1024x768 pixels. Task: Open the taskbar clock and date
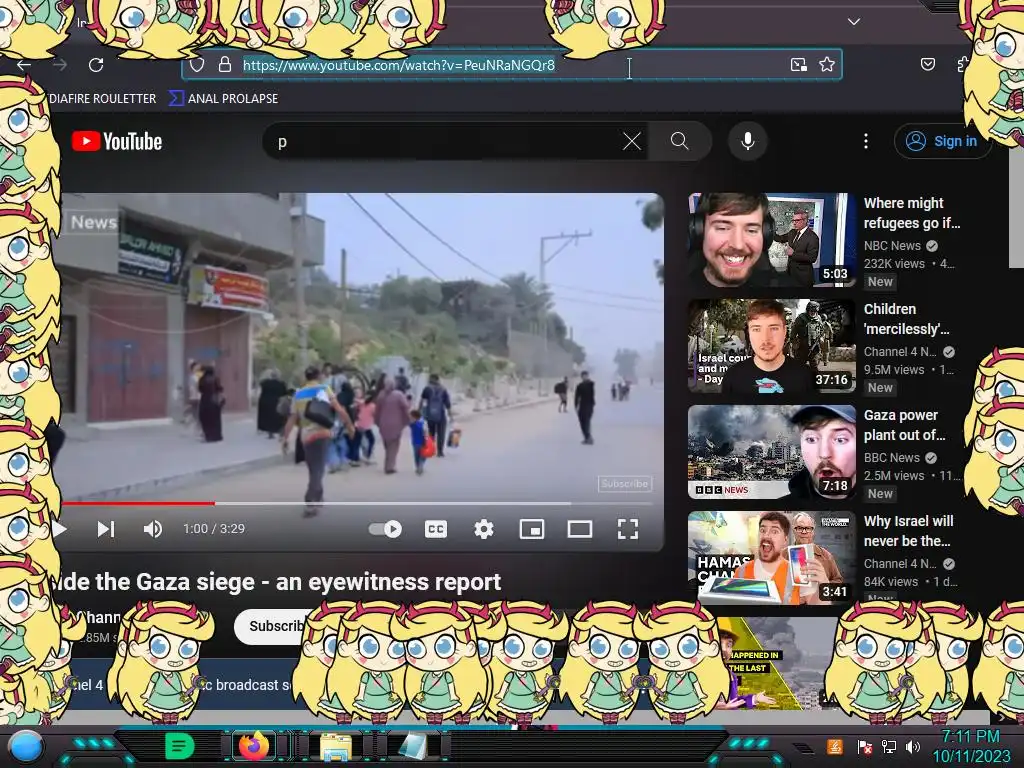tap(971, 746)
